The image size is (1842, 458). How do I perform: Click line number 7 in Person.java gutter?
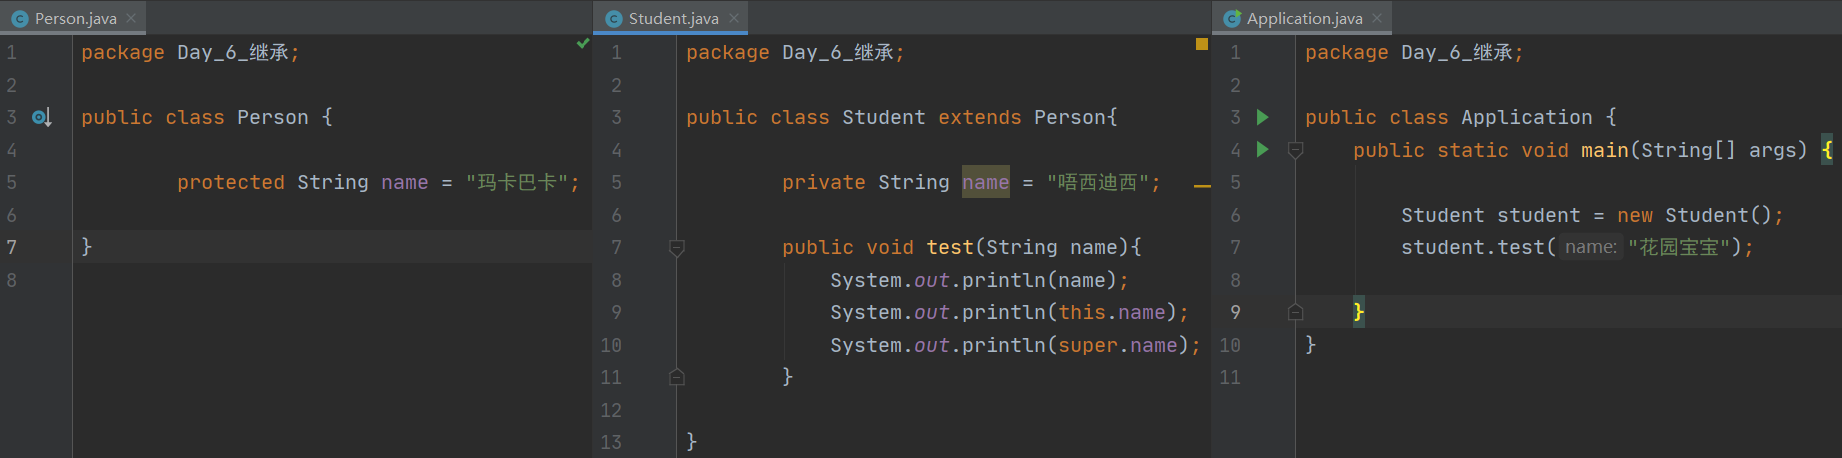click(12, 247)
